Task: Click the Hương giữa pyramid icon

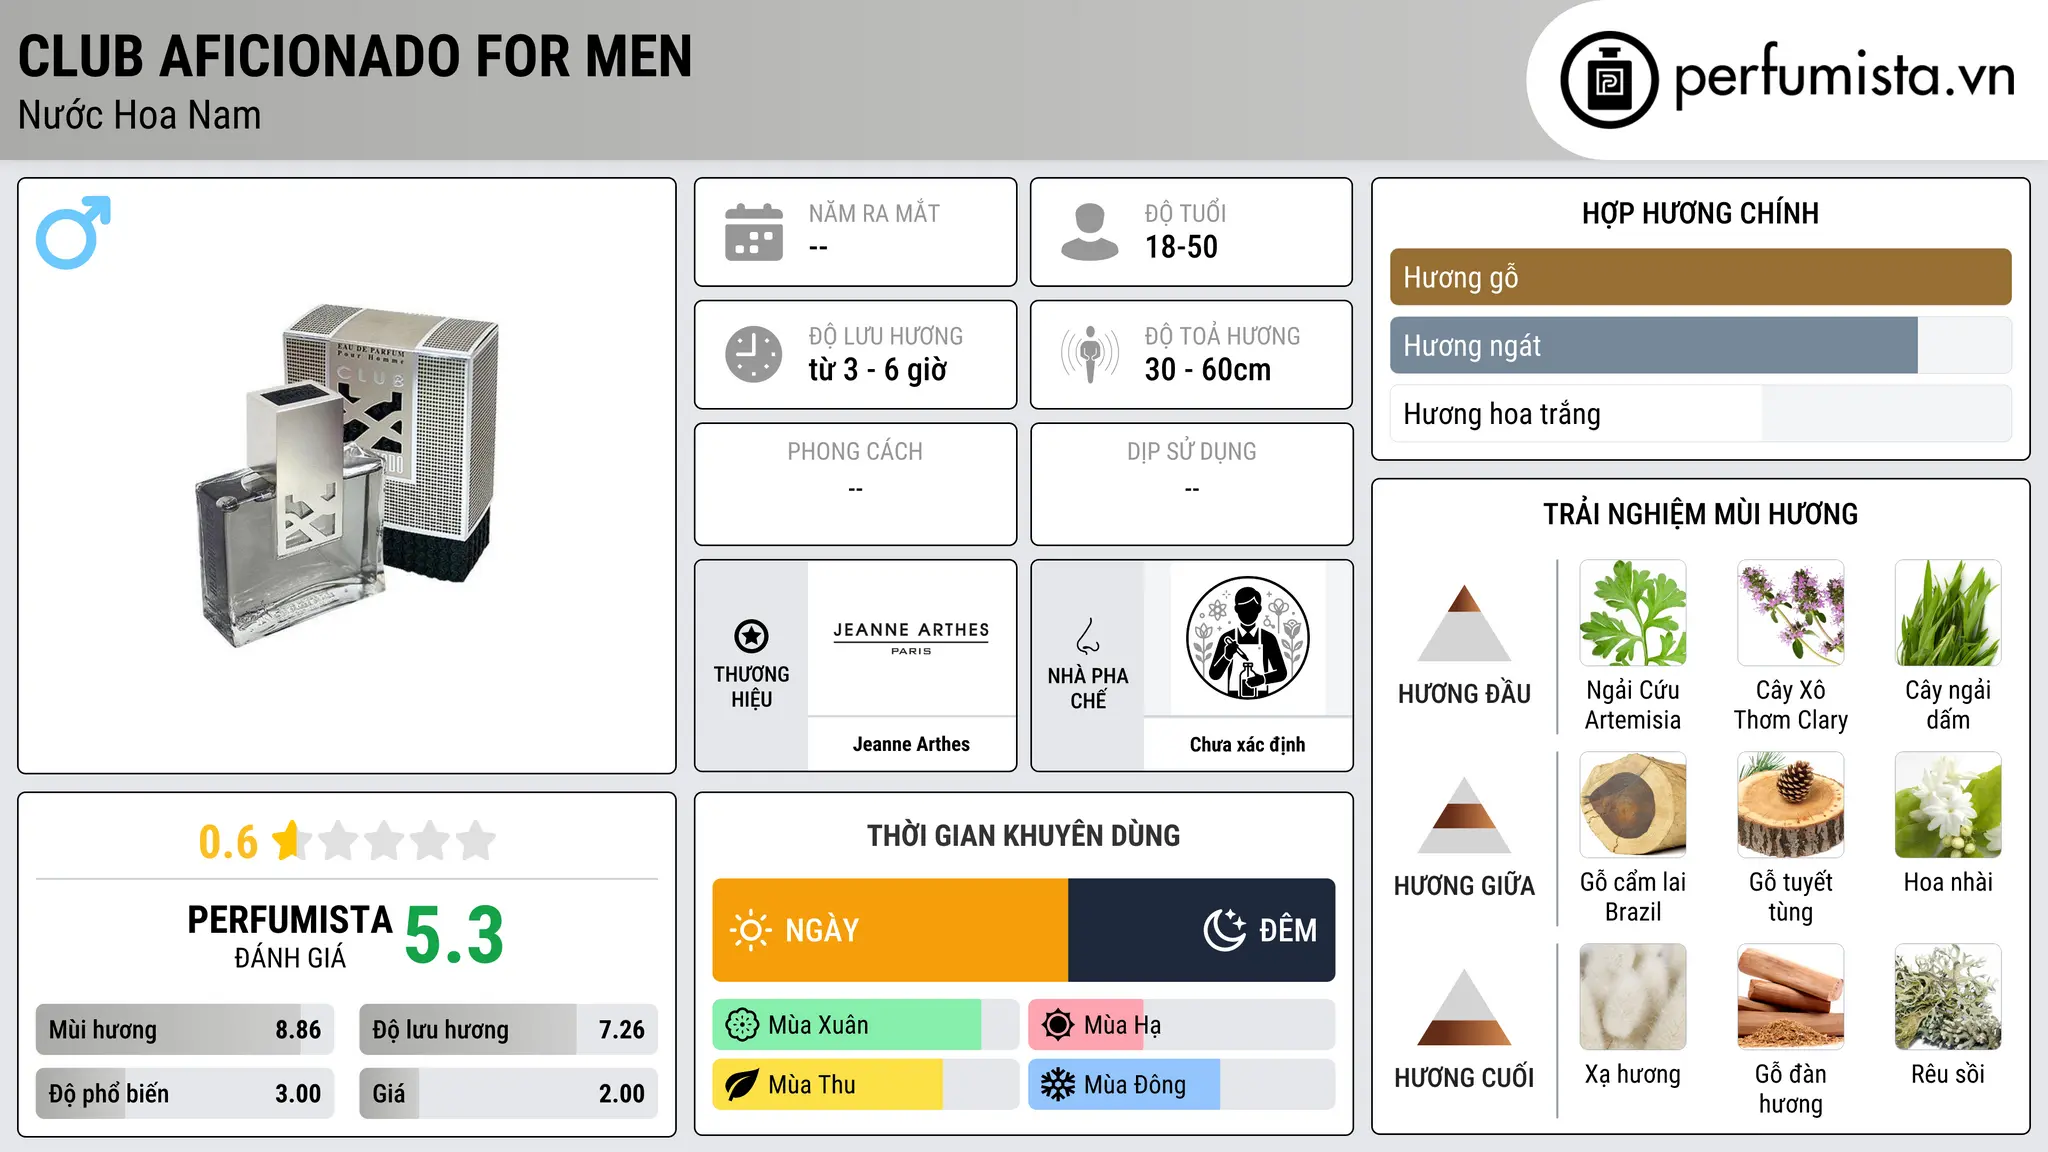Action: pos(1464,815)
